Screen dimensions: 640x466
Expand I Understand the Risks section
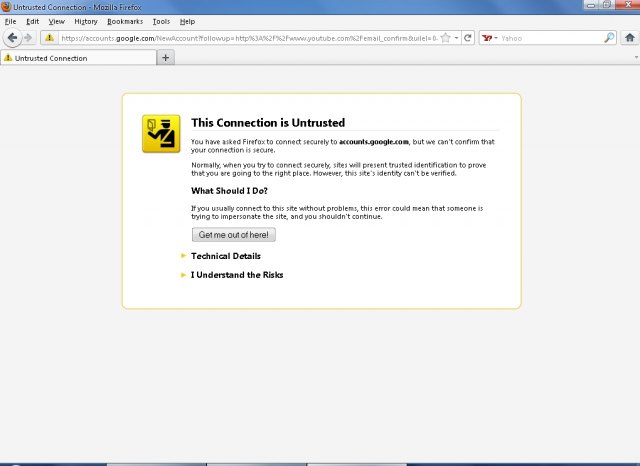point(237,275)
